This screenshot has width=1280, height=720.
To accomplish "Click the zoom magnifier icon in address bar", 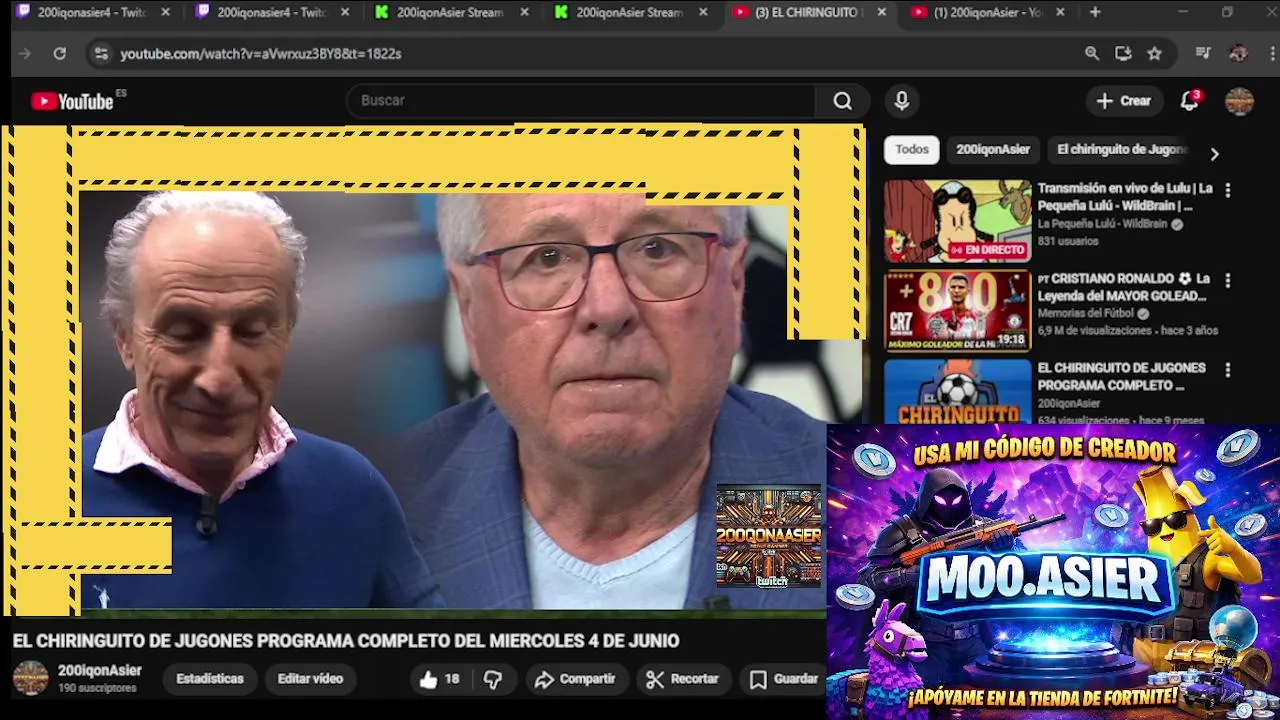I will [1092, 54].
